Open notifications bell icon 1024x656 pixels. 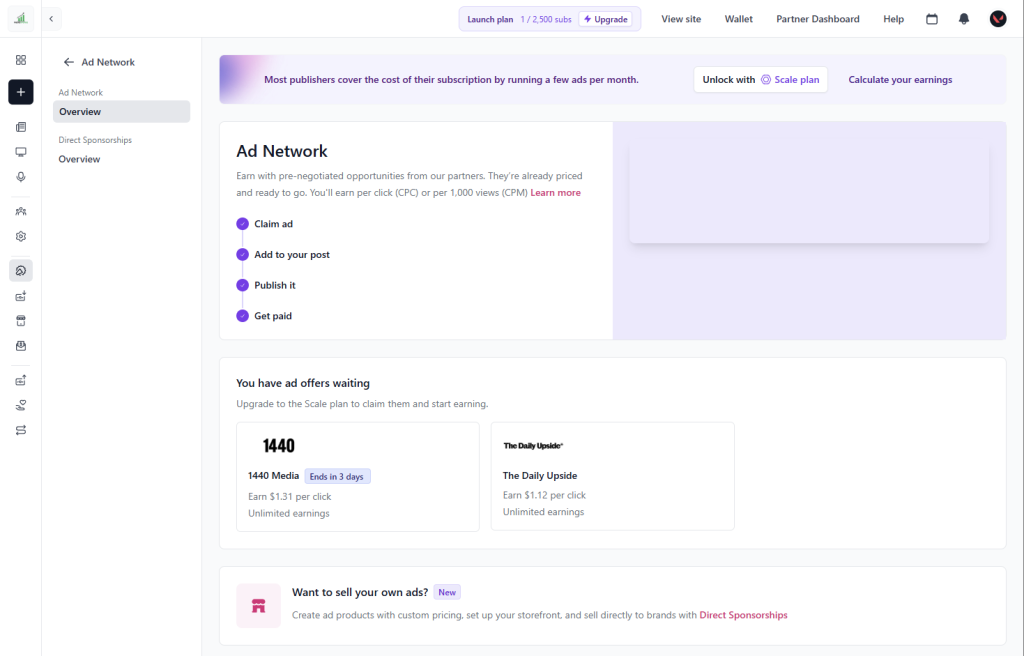click(x=964, y=19)
